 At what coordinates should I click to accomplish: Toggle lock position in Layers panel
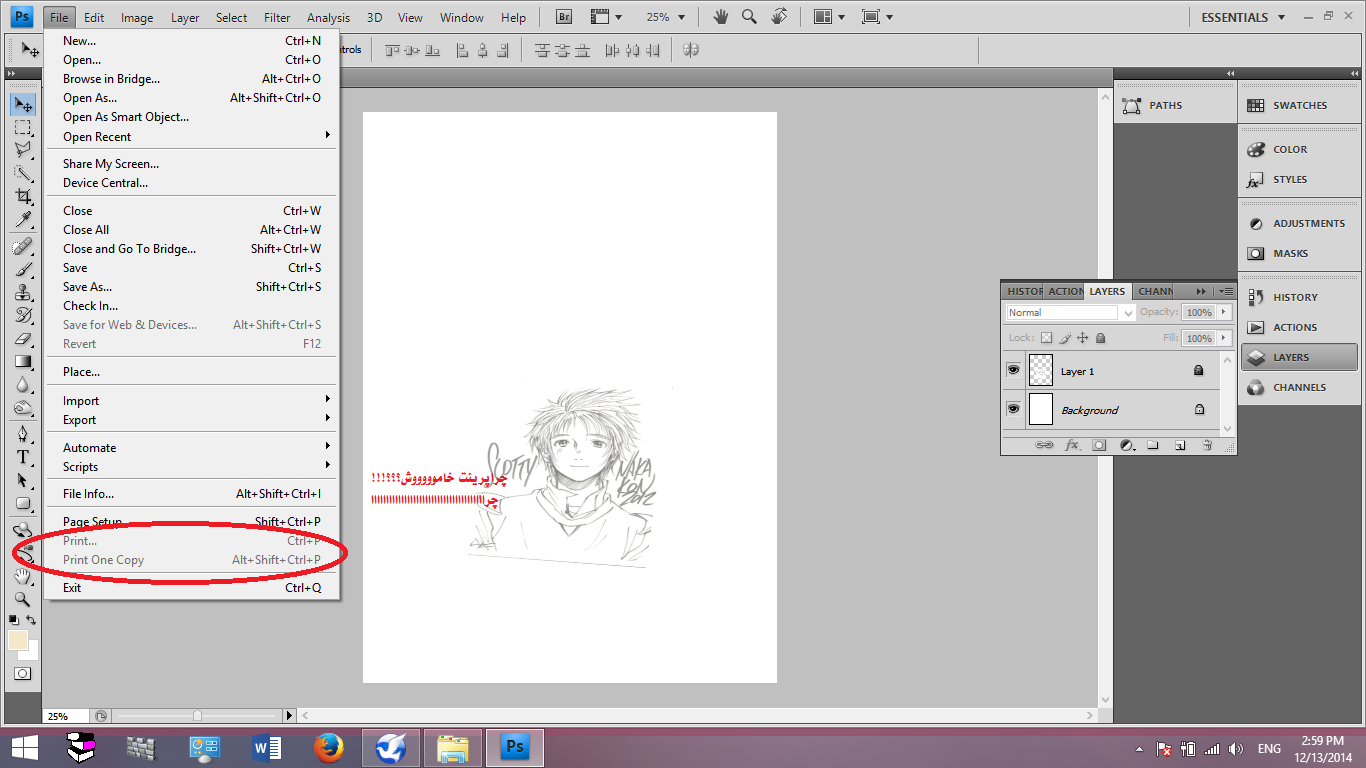point(1083,338)
